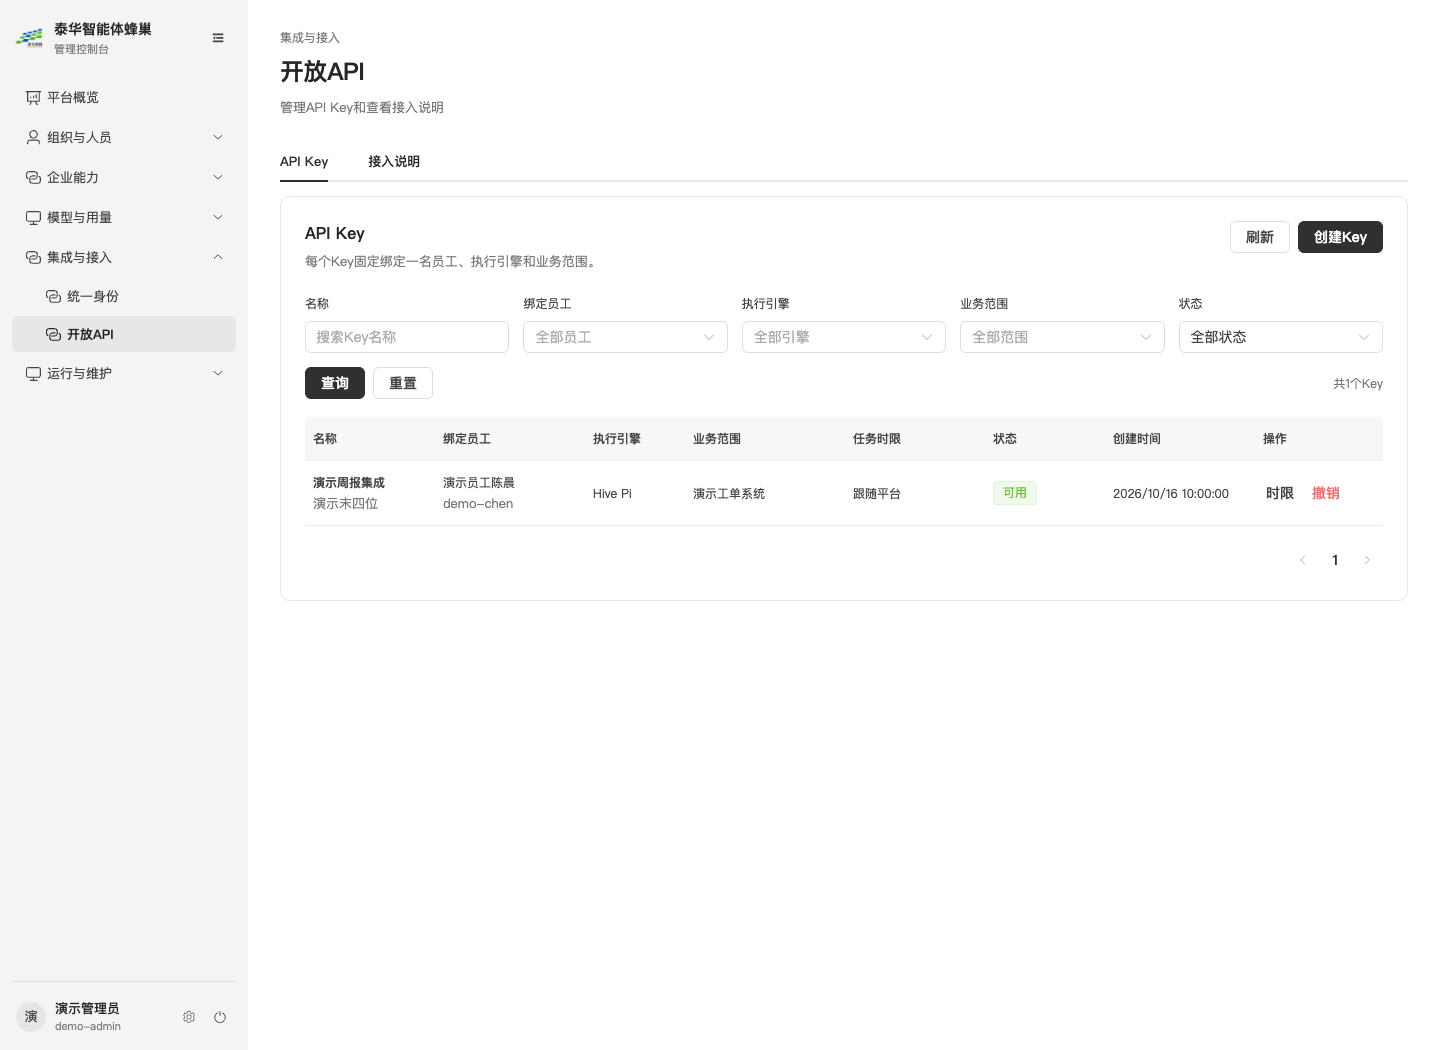Expand the 组织与人员 menu chevron

(218, 137)
